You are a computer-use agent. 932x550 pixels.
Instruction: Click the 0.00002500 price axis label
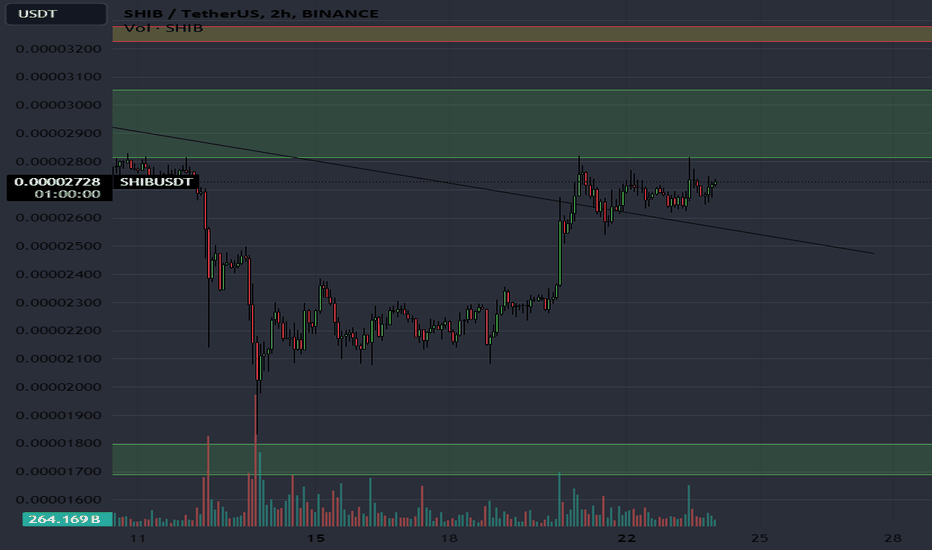coord(58,246)
